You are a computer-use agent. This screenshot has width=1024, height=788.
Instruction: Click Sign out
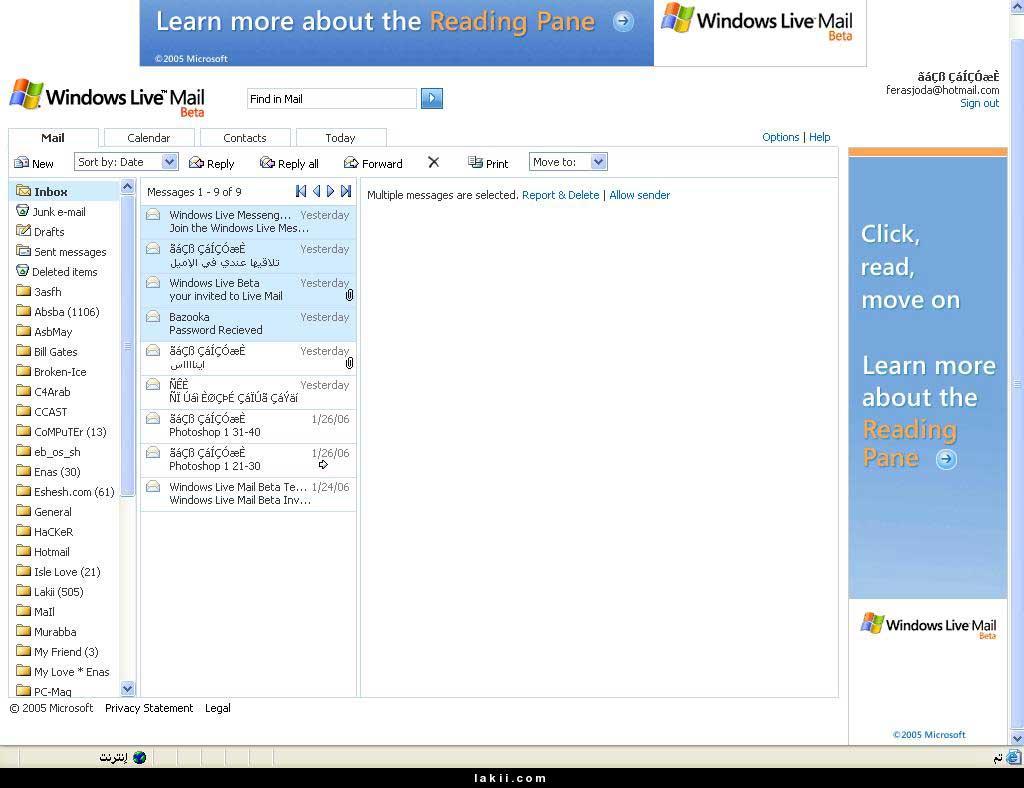(x=979, y=103)
